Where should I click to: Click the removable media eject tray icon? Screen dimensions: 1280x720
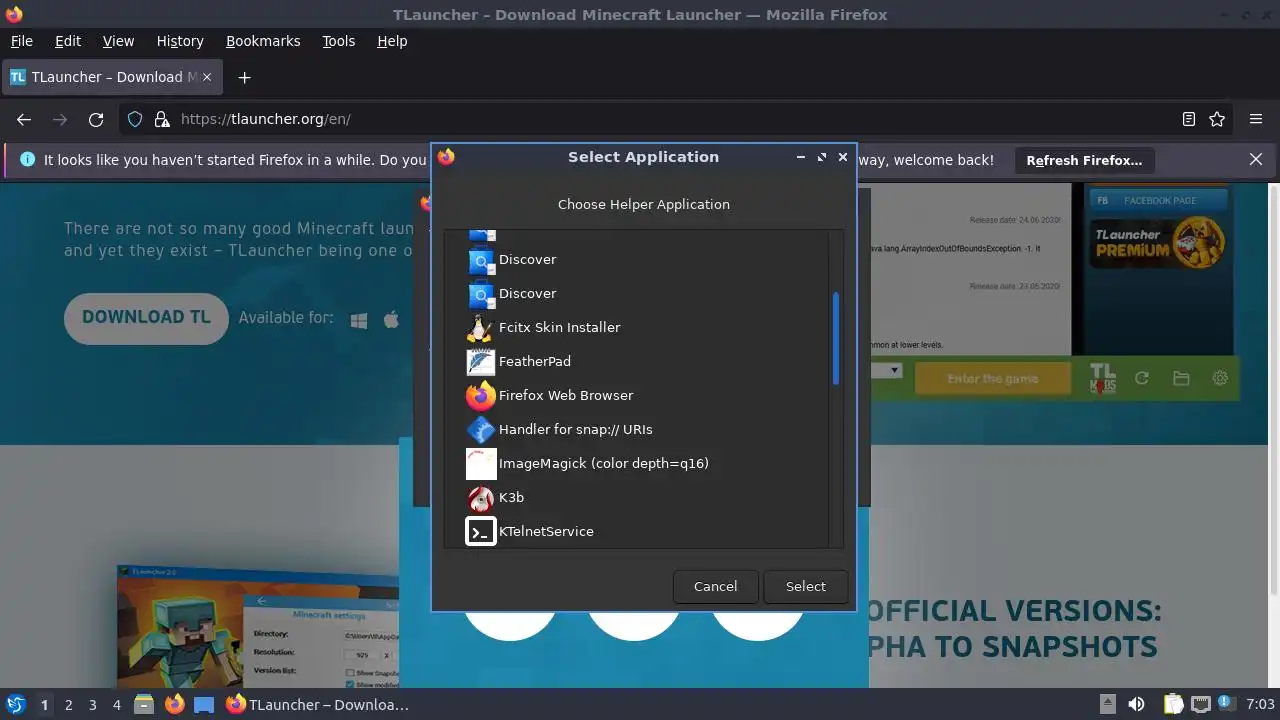pos(1107,705)
